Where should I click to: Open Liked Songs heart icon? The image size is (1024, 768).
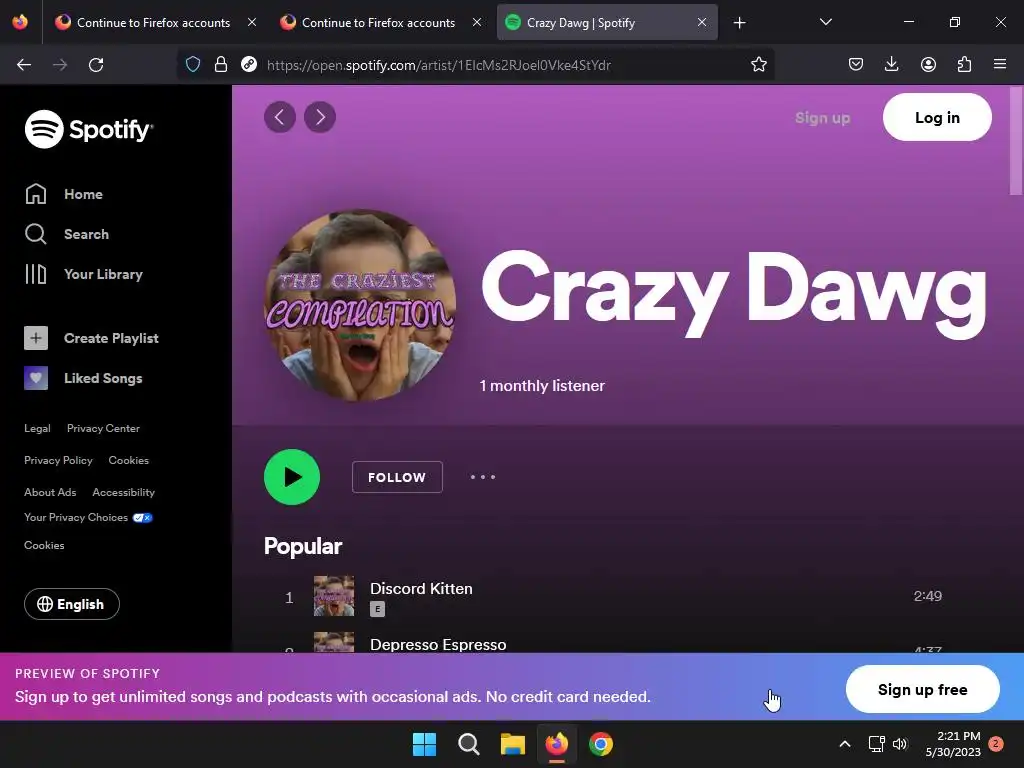click(x=36, y=378)
